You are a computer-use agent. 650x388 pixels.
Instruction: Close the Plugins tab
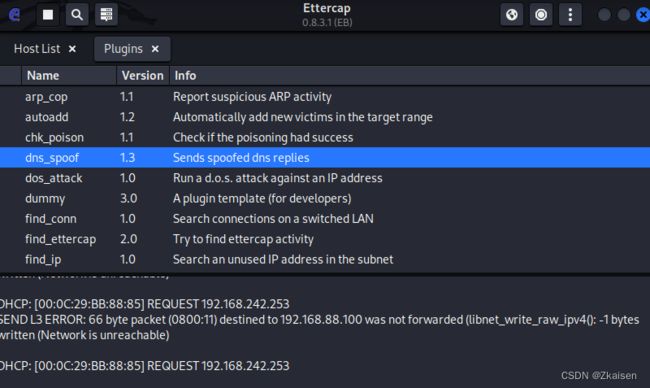coord(155,49)
